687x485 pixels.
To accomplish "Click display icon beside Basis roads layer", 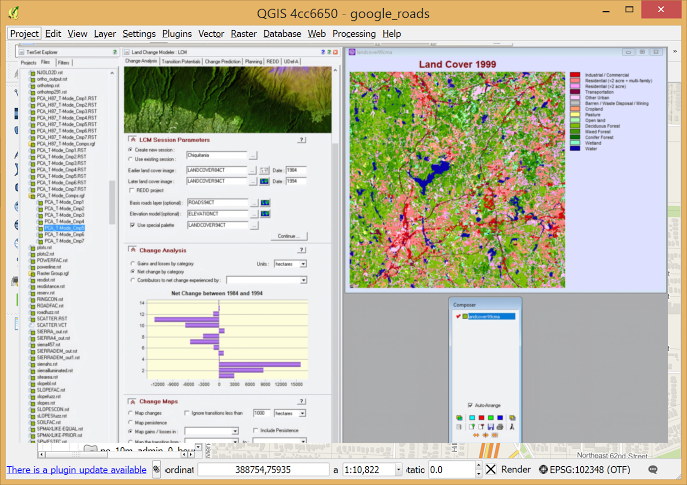I will tap(265, 202).
